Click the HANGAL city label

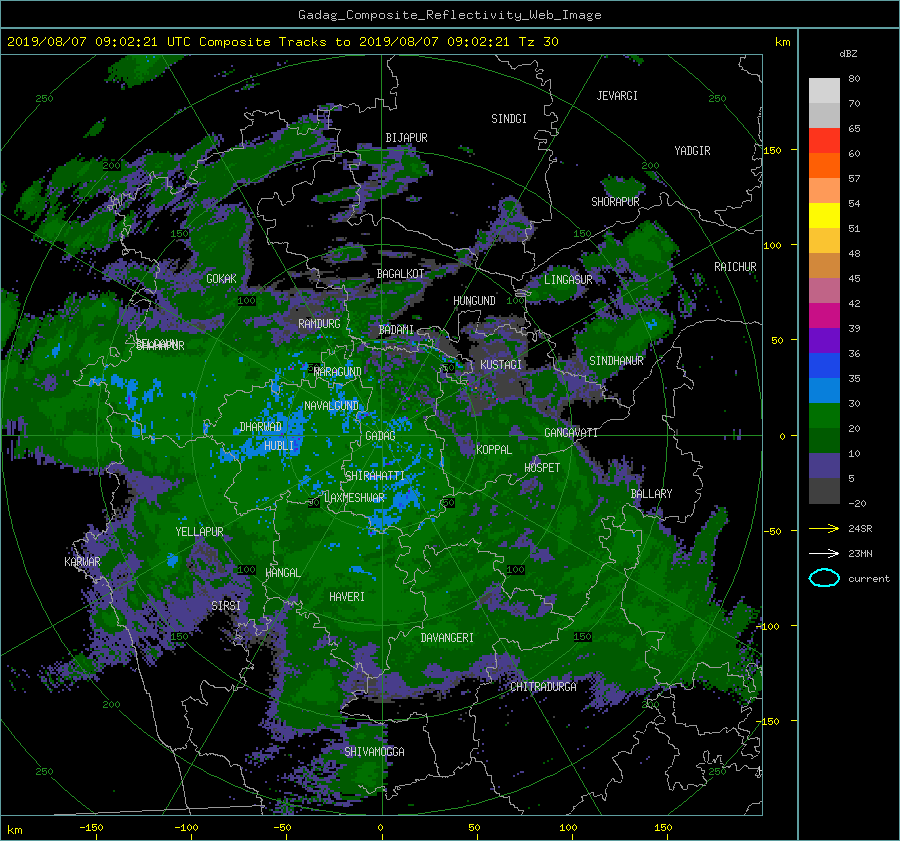tap(282, 572)
